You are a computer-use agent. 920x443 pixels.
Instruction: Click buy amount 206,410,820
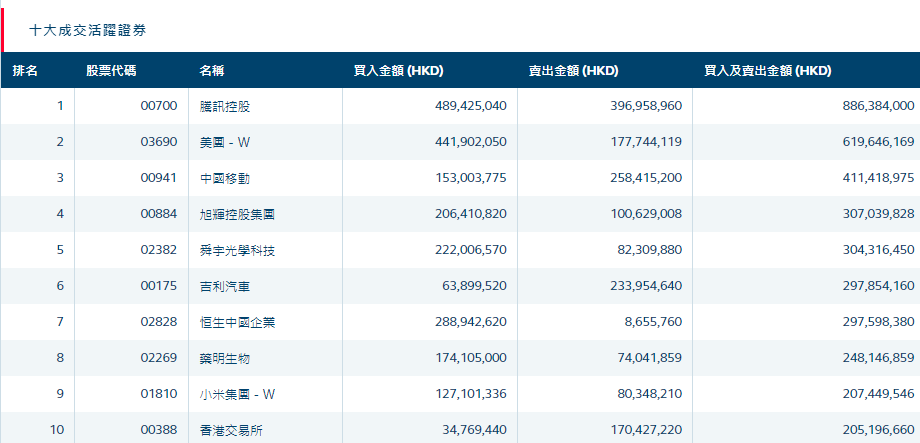471,214
